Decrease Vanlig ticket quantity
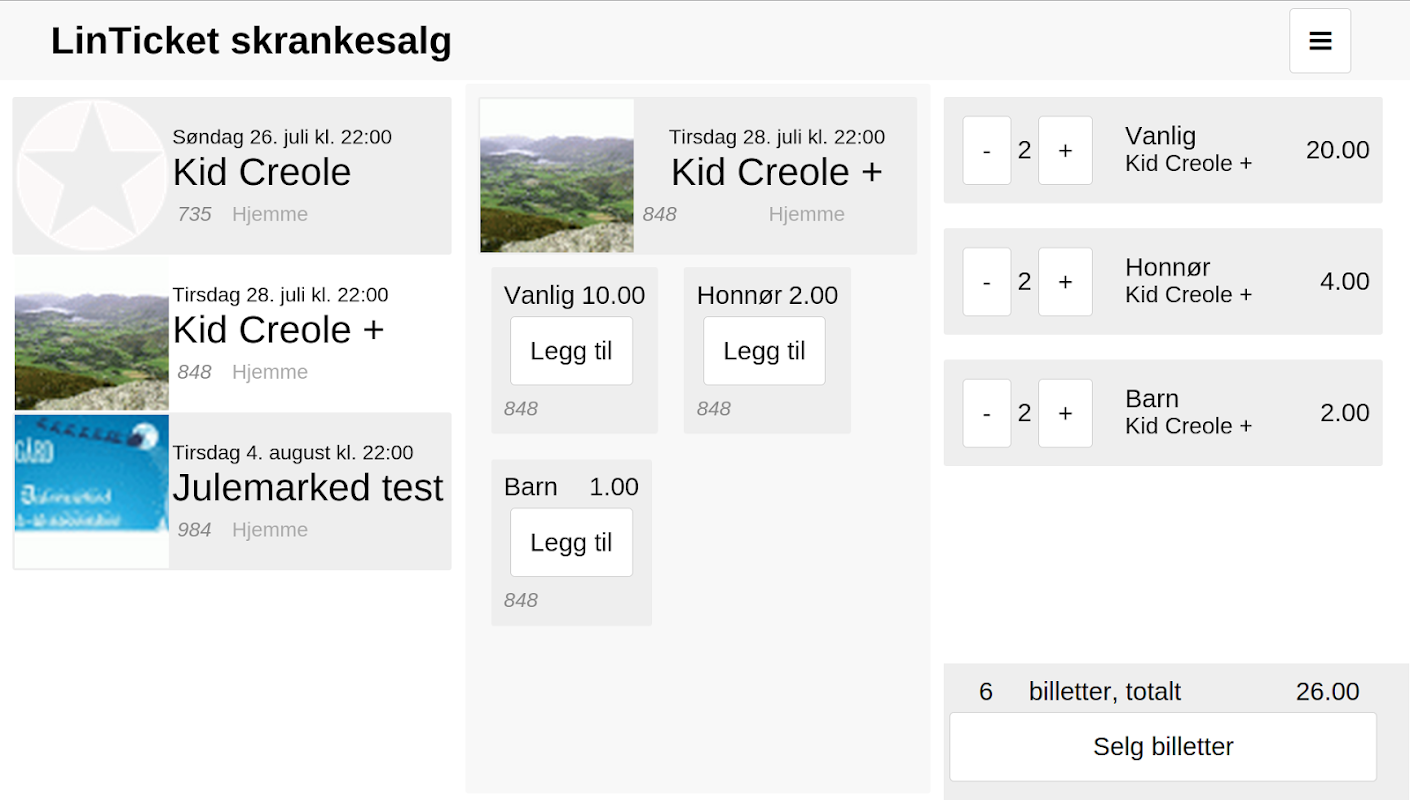The width and height of the screenshot is (1410, 800). point(986,150)
